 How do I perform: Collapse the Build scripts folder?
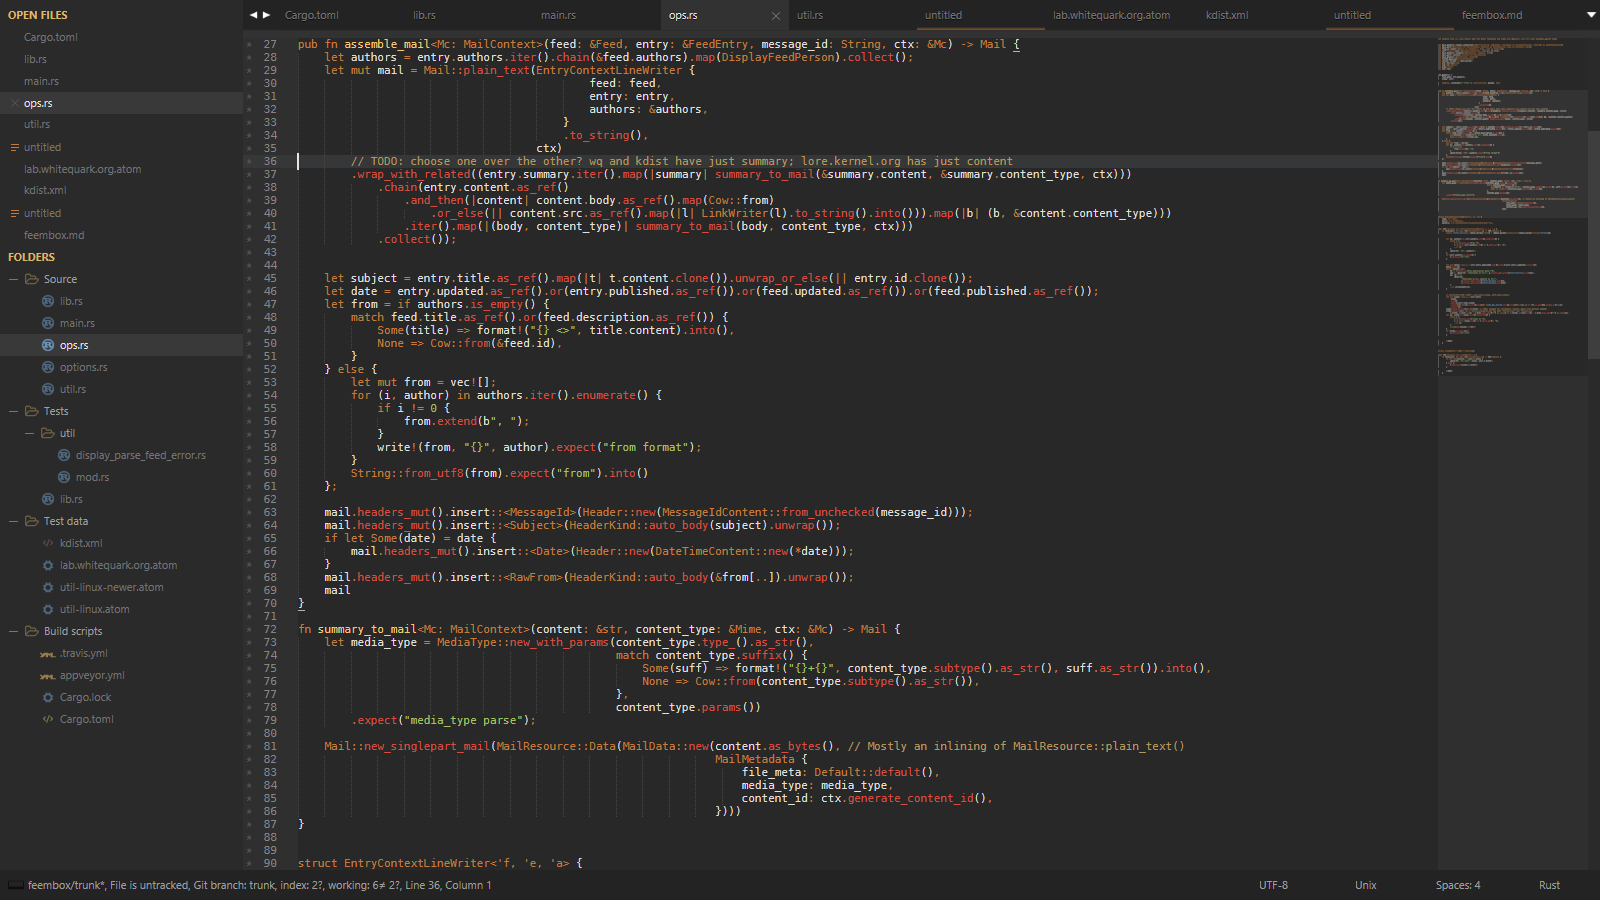tap(14, 631)
